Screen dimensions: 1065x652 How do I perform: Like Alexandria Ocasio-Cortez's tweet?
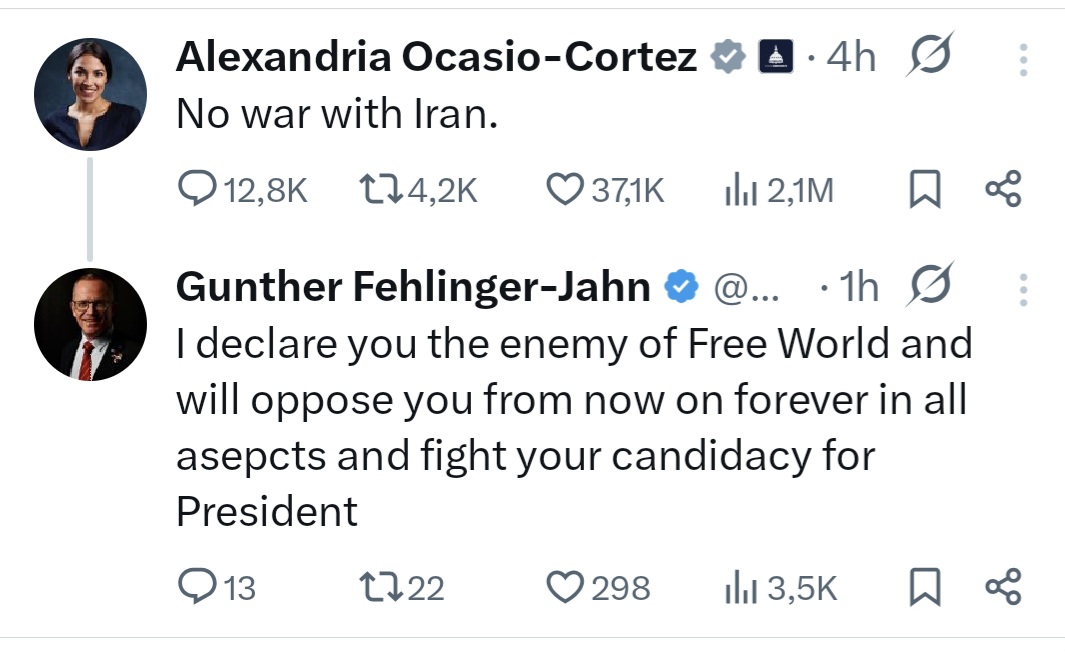point(566,189)
